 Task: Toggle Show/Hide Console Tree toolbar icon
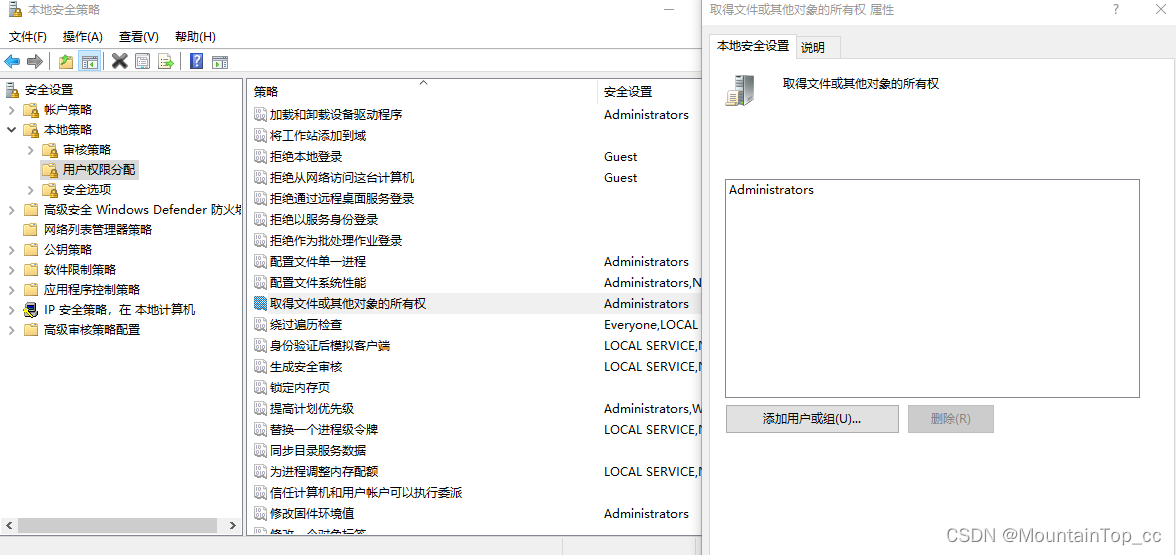(x=90, y=62)
